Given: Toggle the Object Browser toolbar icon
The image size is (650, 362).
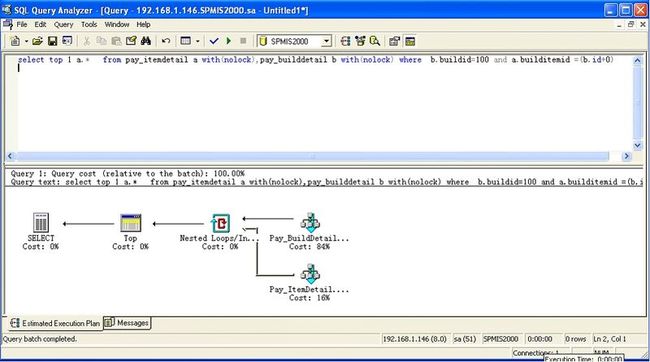Looking at the screenshot, I should 360,41.
